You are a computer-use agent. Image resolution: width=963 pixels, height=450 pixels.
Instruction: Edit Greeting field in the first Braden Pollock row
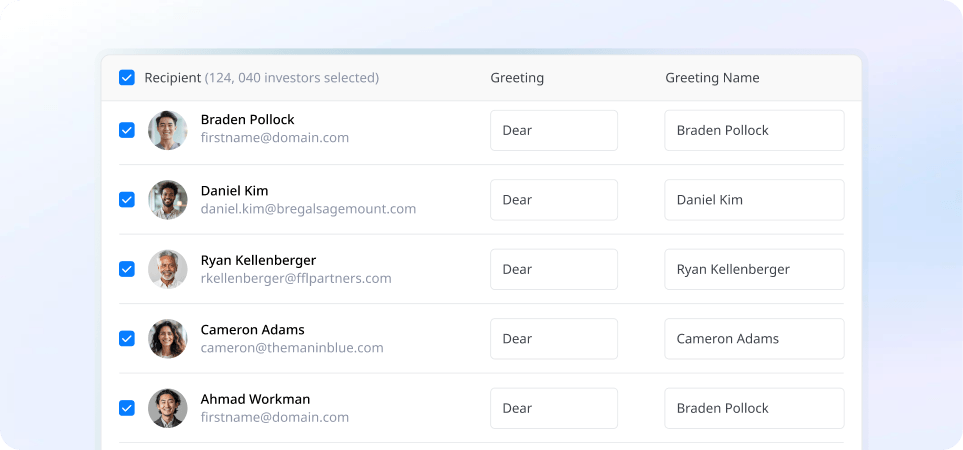(x=554, y=130)
